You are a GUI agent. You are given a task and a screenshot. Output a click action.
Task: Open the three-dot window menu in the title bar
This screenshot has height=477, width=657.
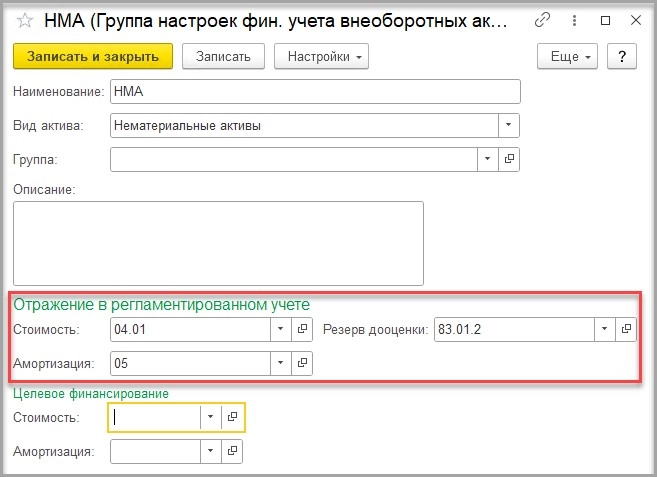(574, 20)
